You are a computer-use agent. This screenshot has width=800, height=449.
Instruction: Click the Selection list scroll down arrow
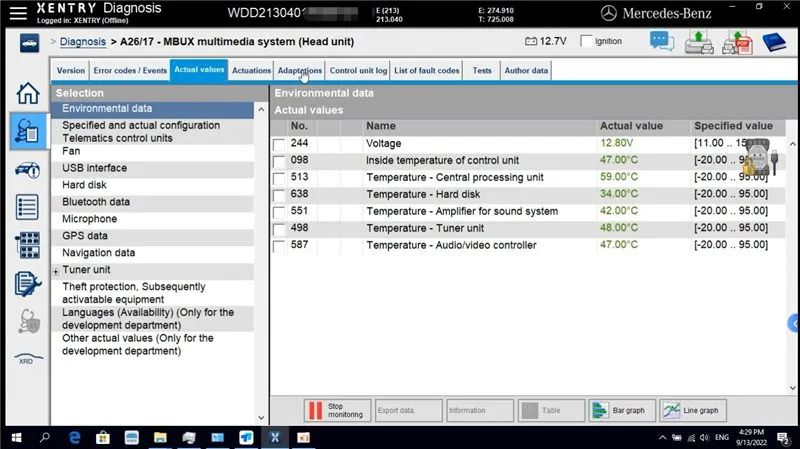[261, 418]
